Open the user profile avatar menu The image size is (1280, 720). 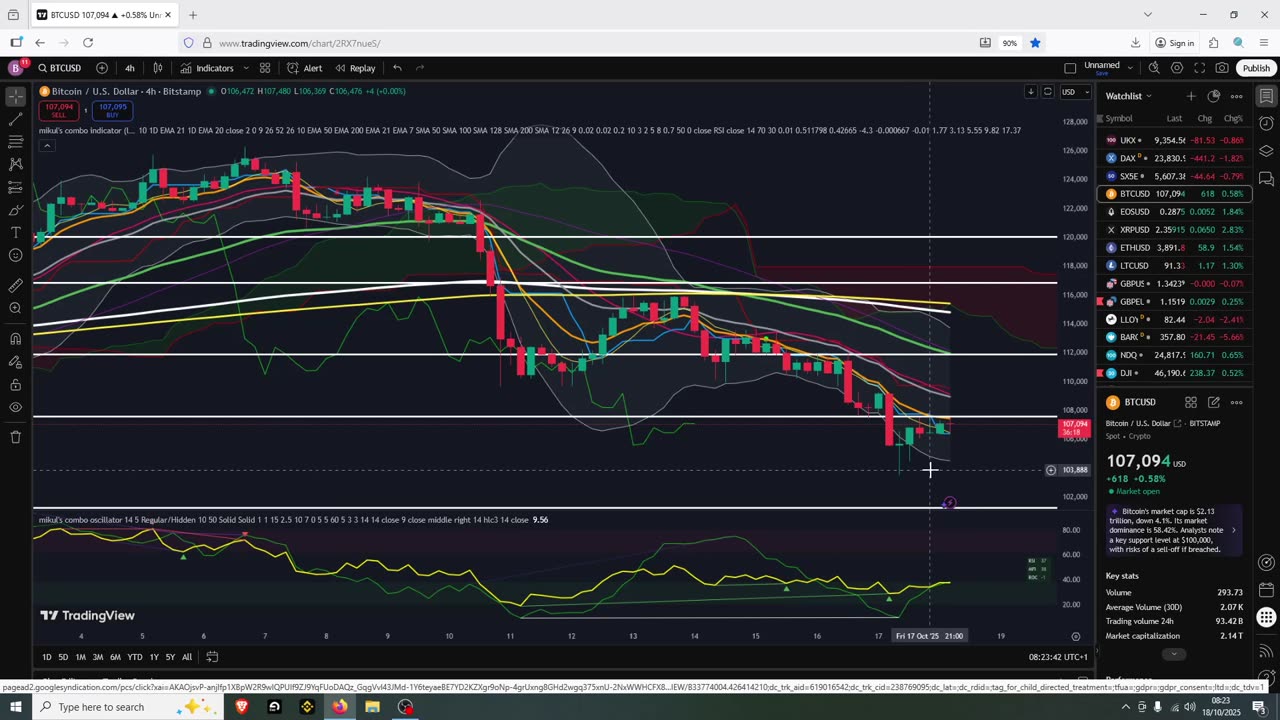coord(15,68)
